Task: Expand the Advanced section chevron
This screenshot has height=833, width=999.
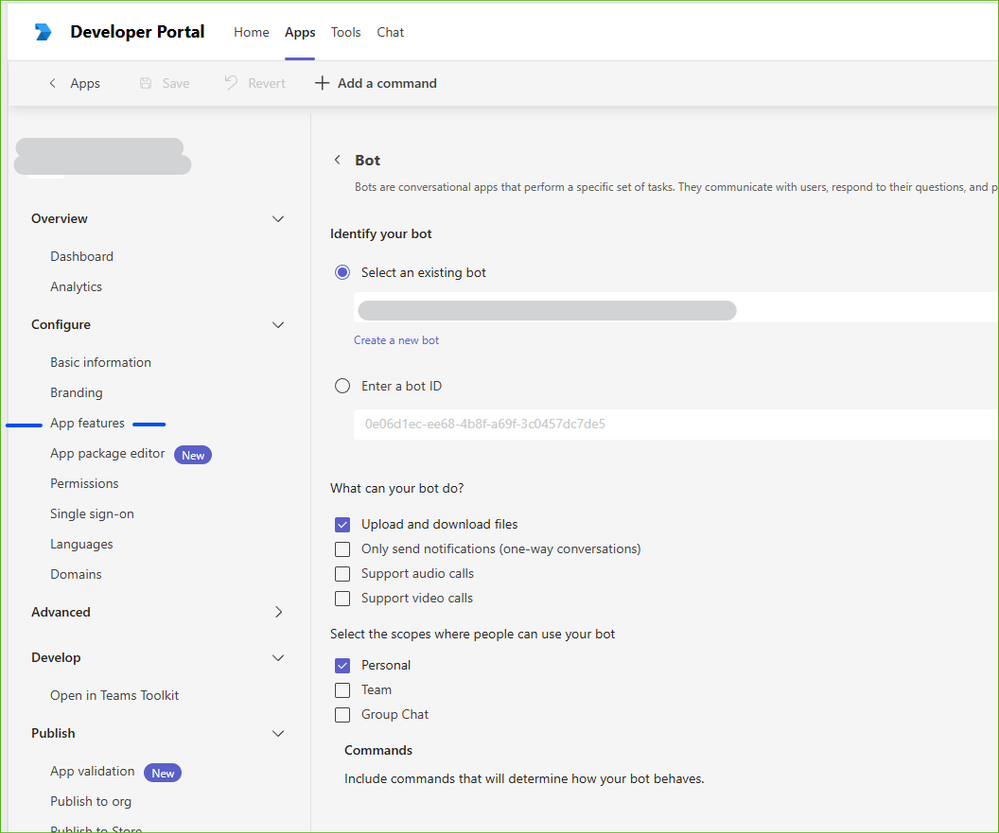Action: [278, 612]
